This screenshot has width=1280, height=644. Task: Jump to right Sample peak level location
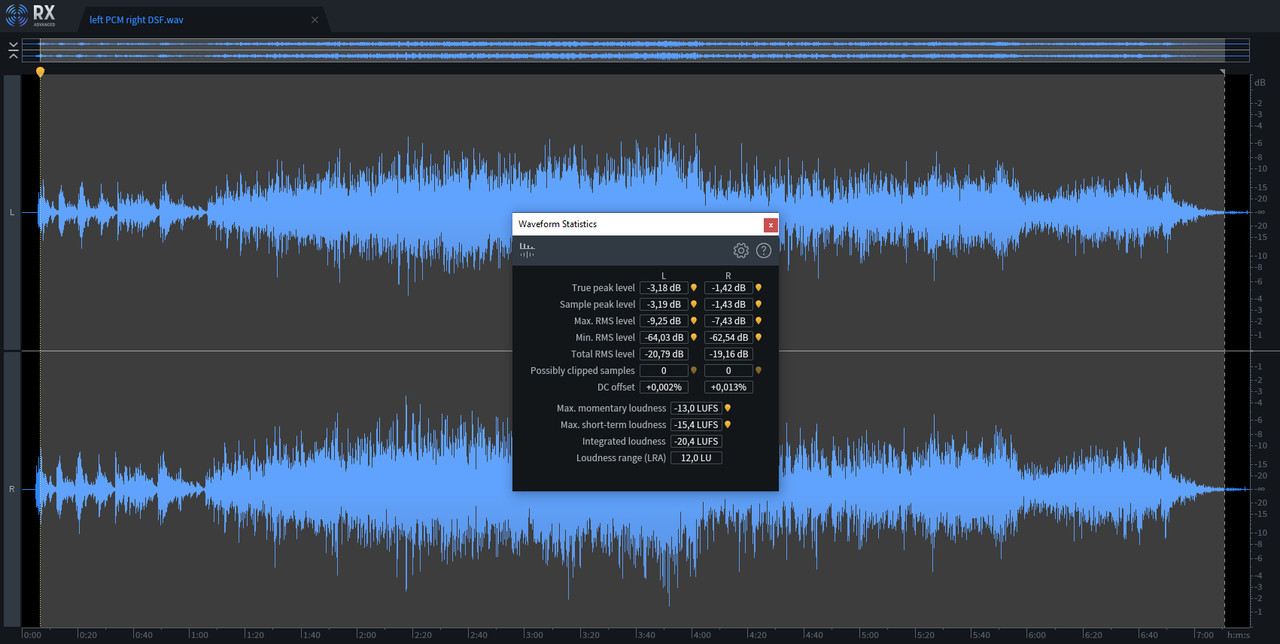pyautogui.click(x=759, y=304)
